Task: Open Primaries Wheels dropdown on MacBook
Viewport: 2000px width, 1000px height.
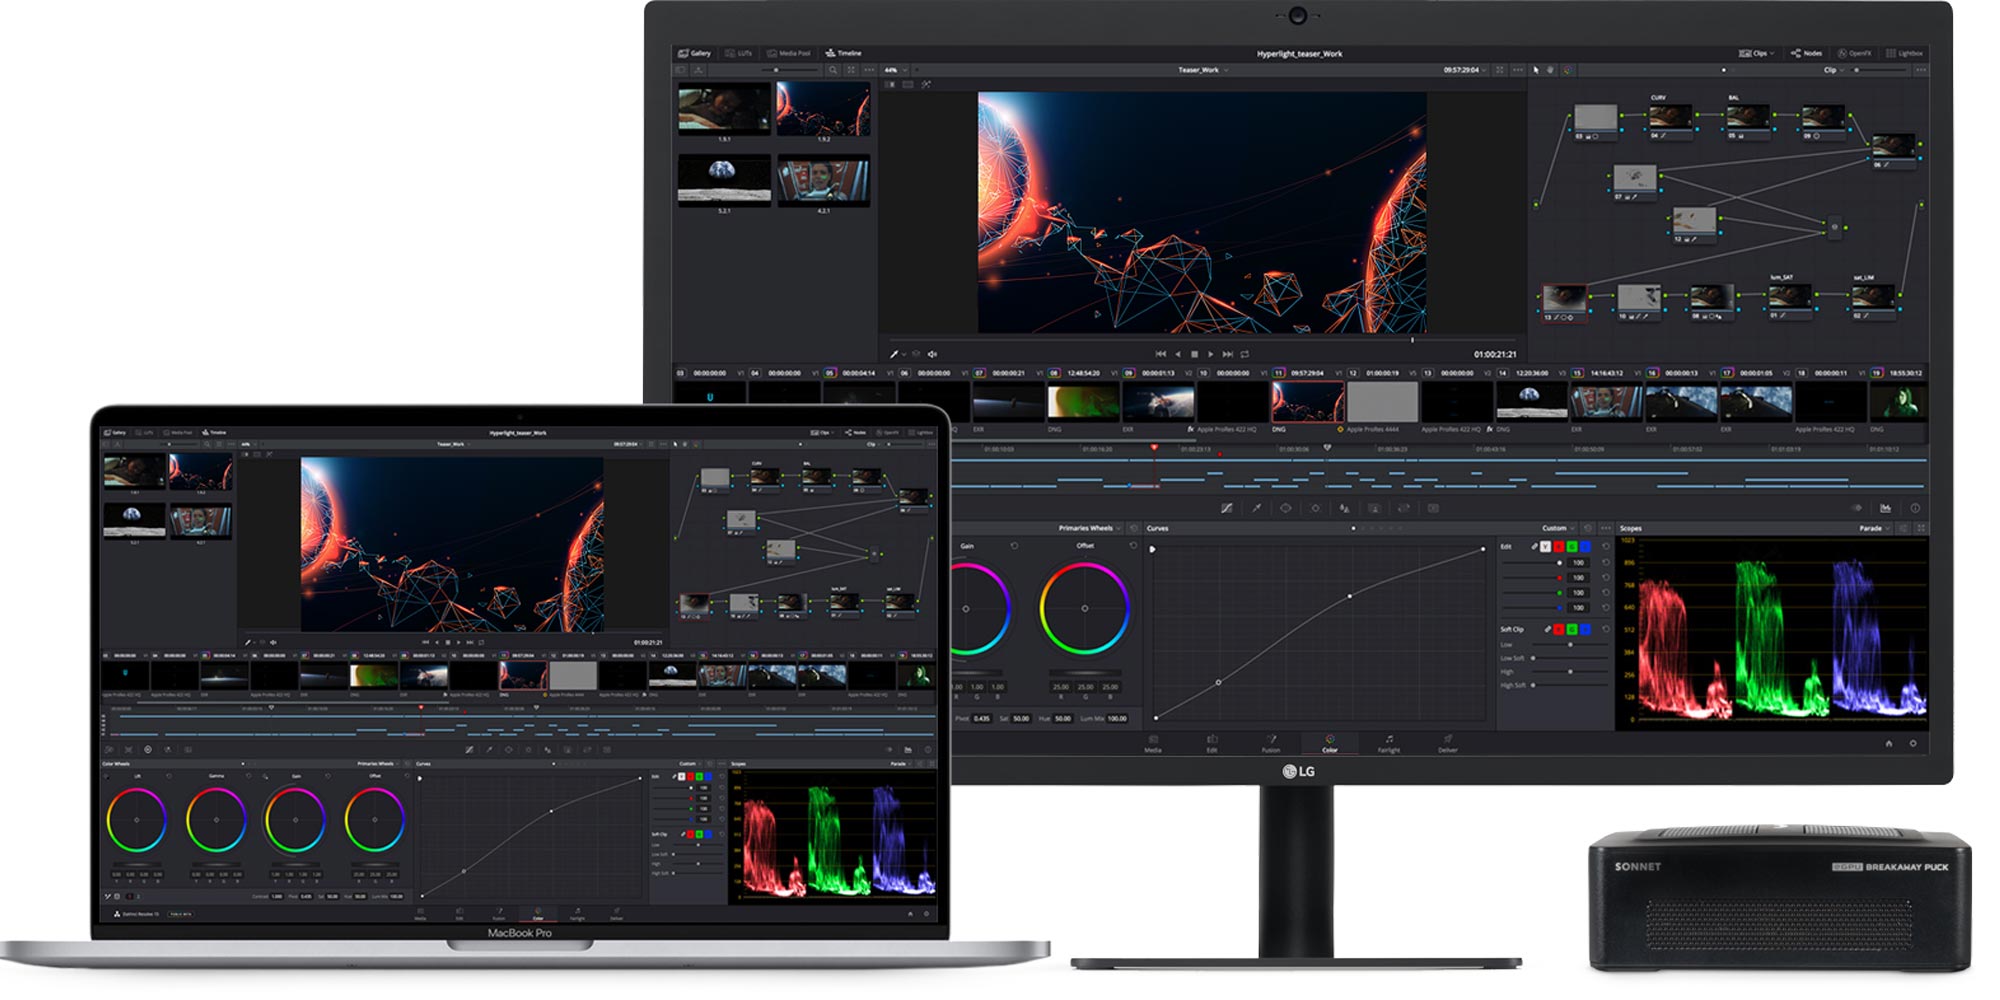Action: pos(378,764)
